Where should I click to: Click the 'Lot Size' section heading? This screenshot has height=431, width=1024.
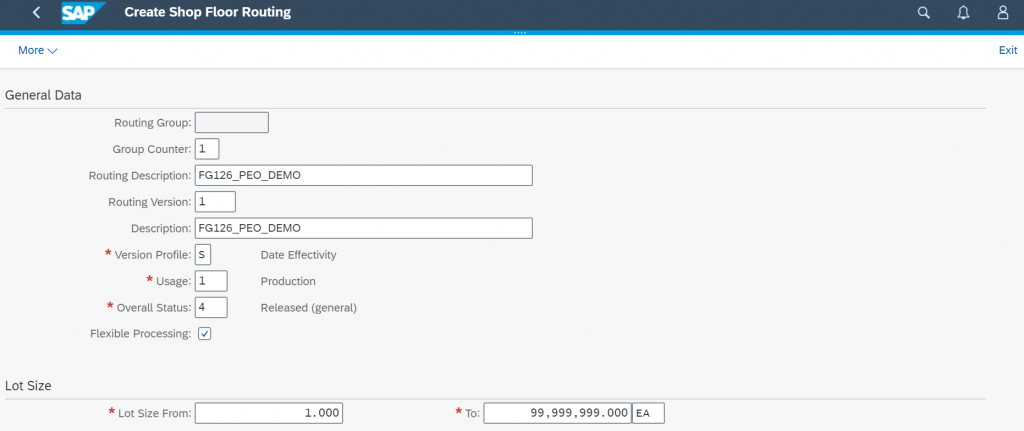[28, 386]
